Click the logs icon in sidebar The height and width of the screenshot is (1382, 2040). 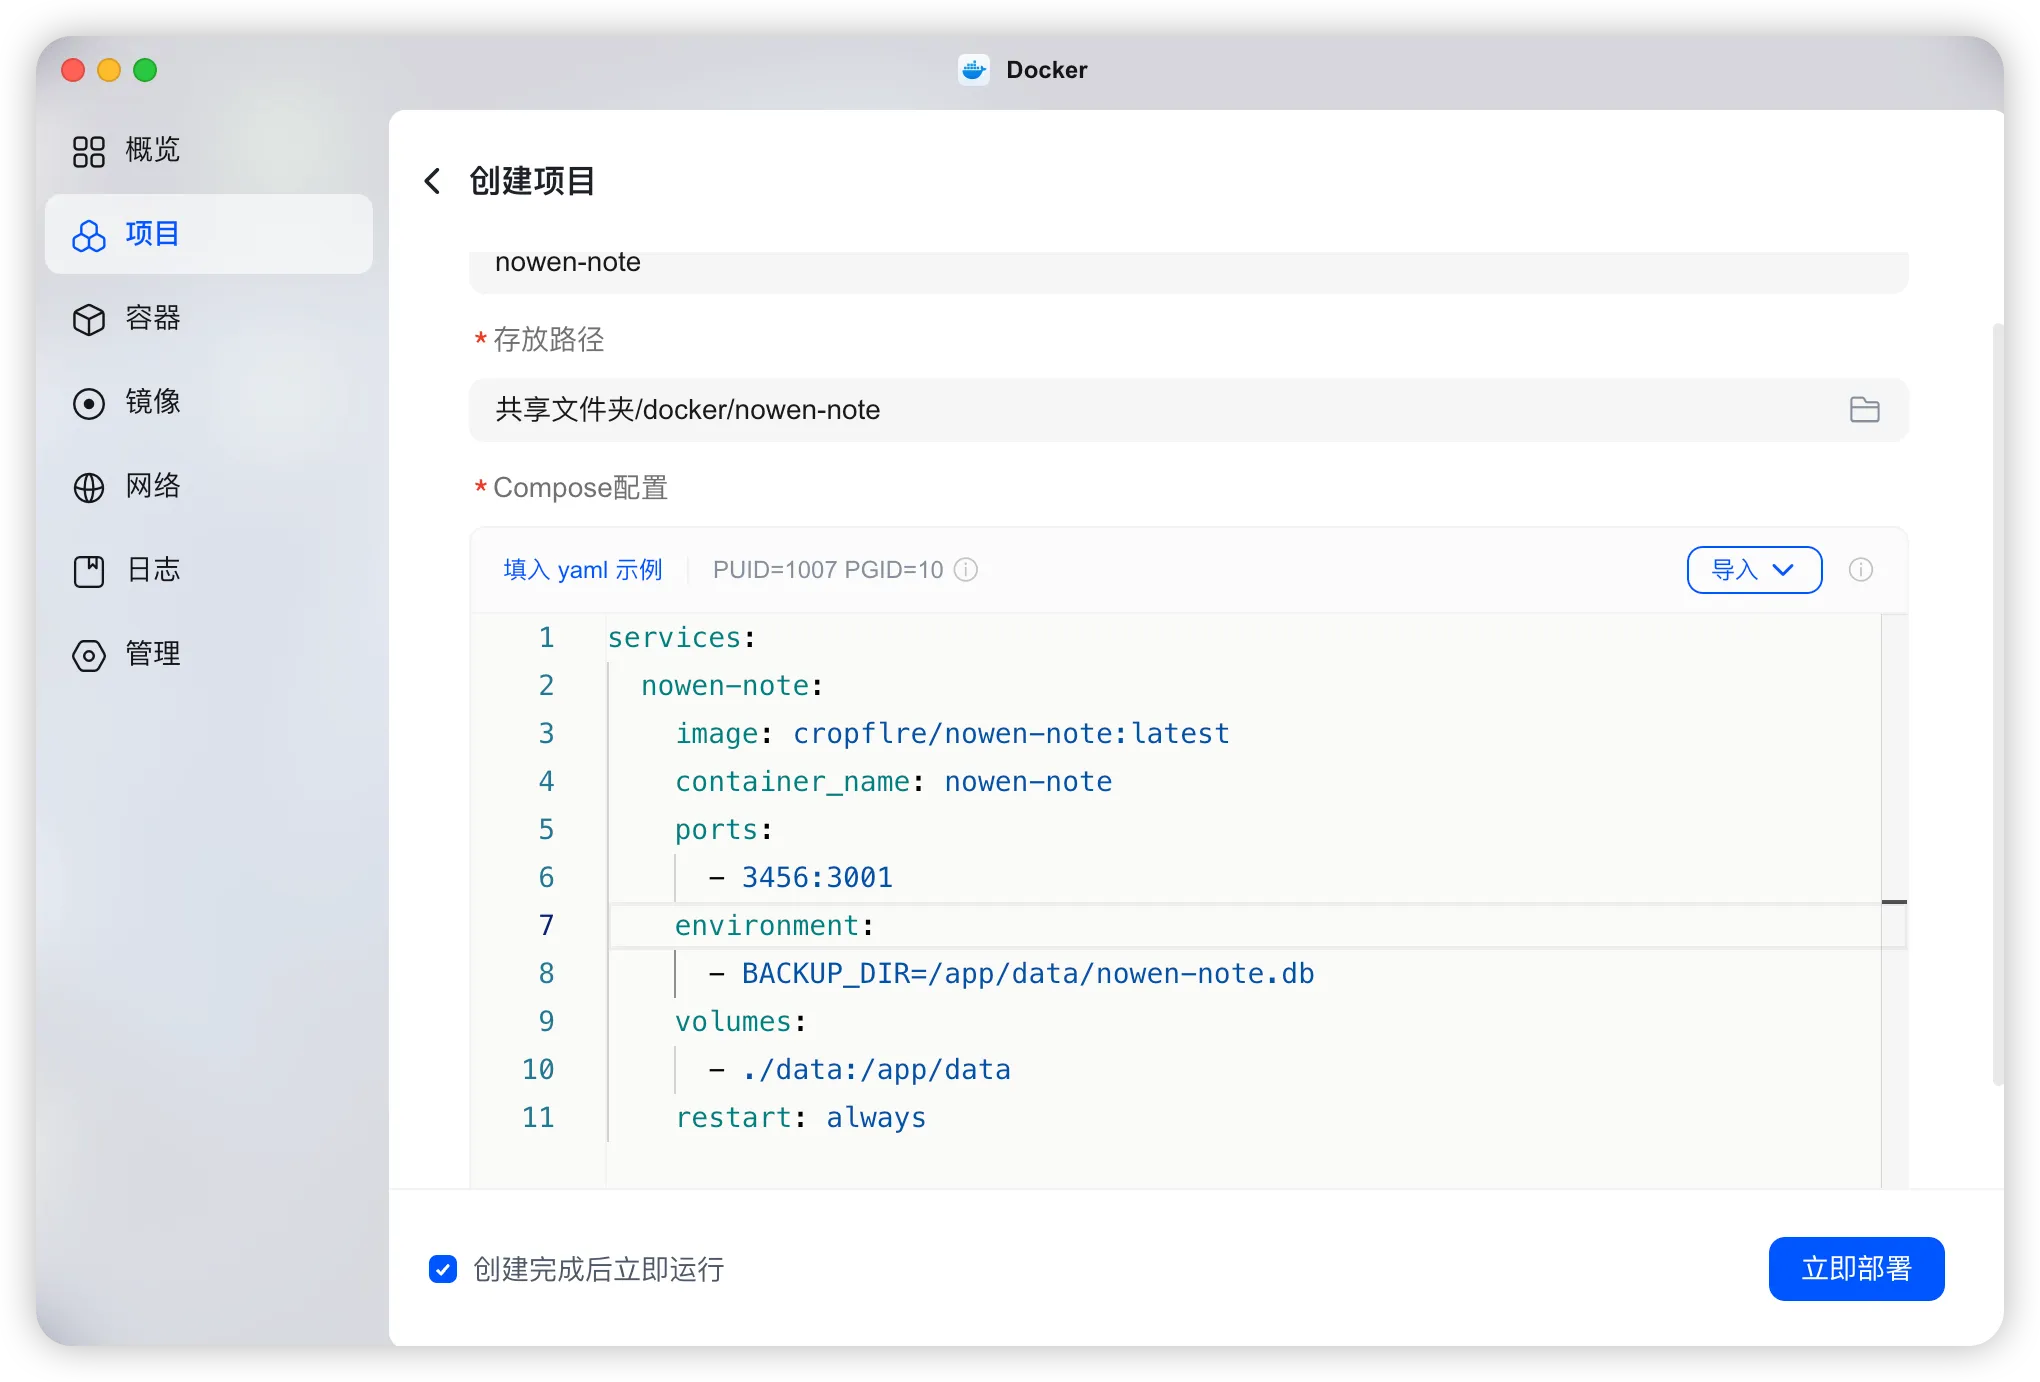[89, 571]
